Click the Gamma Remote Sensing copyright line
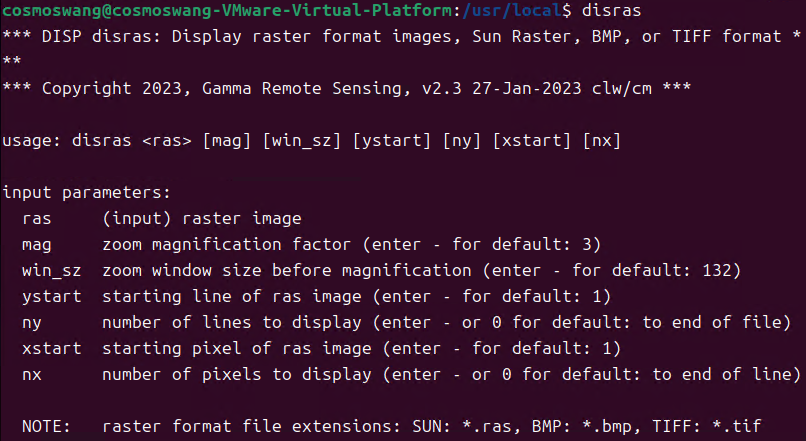 click(346, 88)
